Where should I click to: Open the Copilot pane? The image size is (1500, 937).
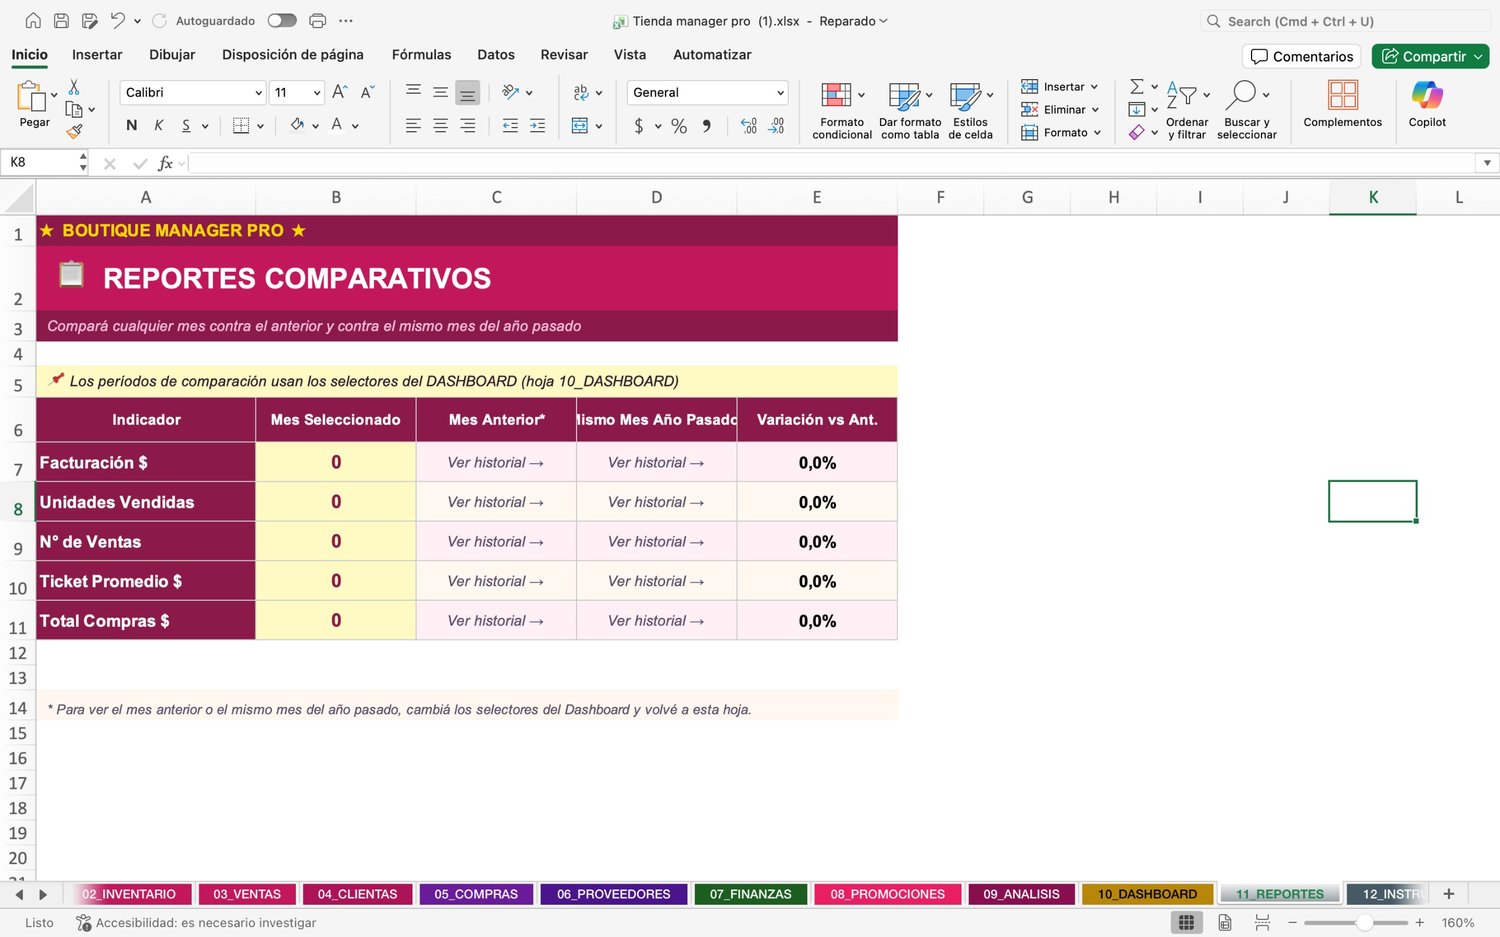point(1427,104)
